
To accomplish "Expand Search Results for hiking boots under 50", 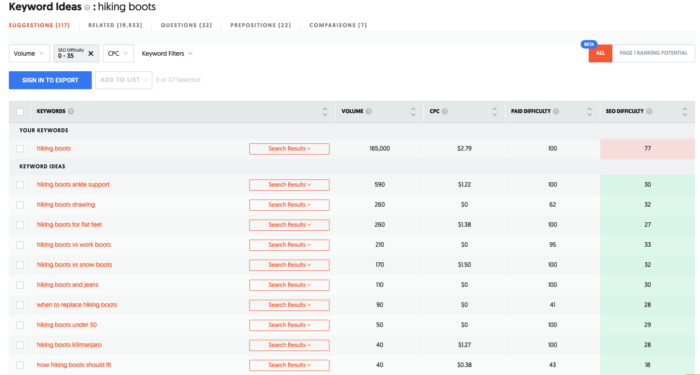I will click(289, 325).
